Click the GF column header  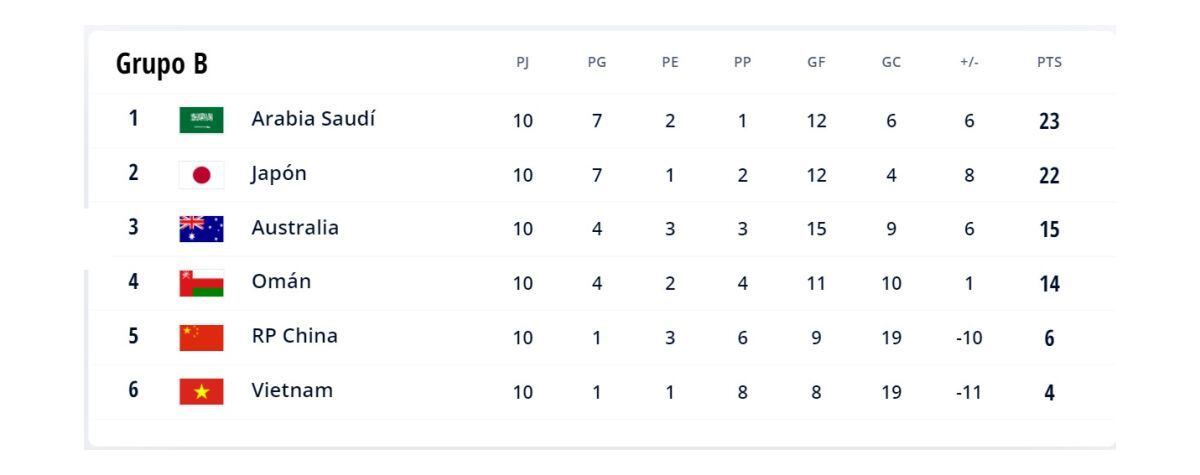816,63
